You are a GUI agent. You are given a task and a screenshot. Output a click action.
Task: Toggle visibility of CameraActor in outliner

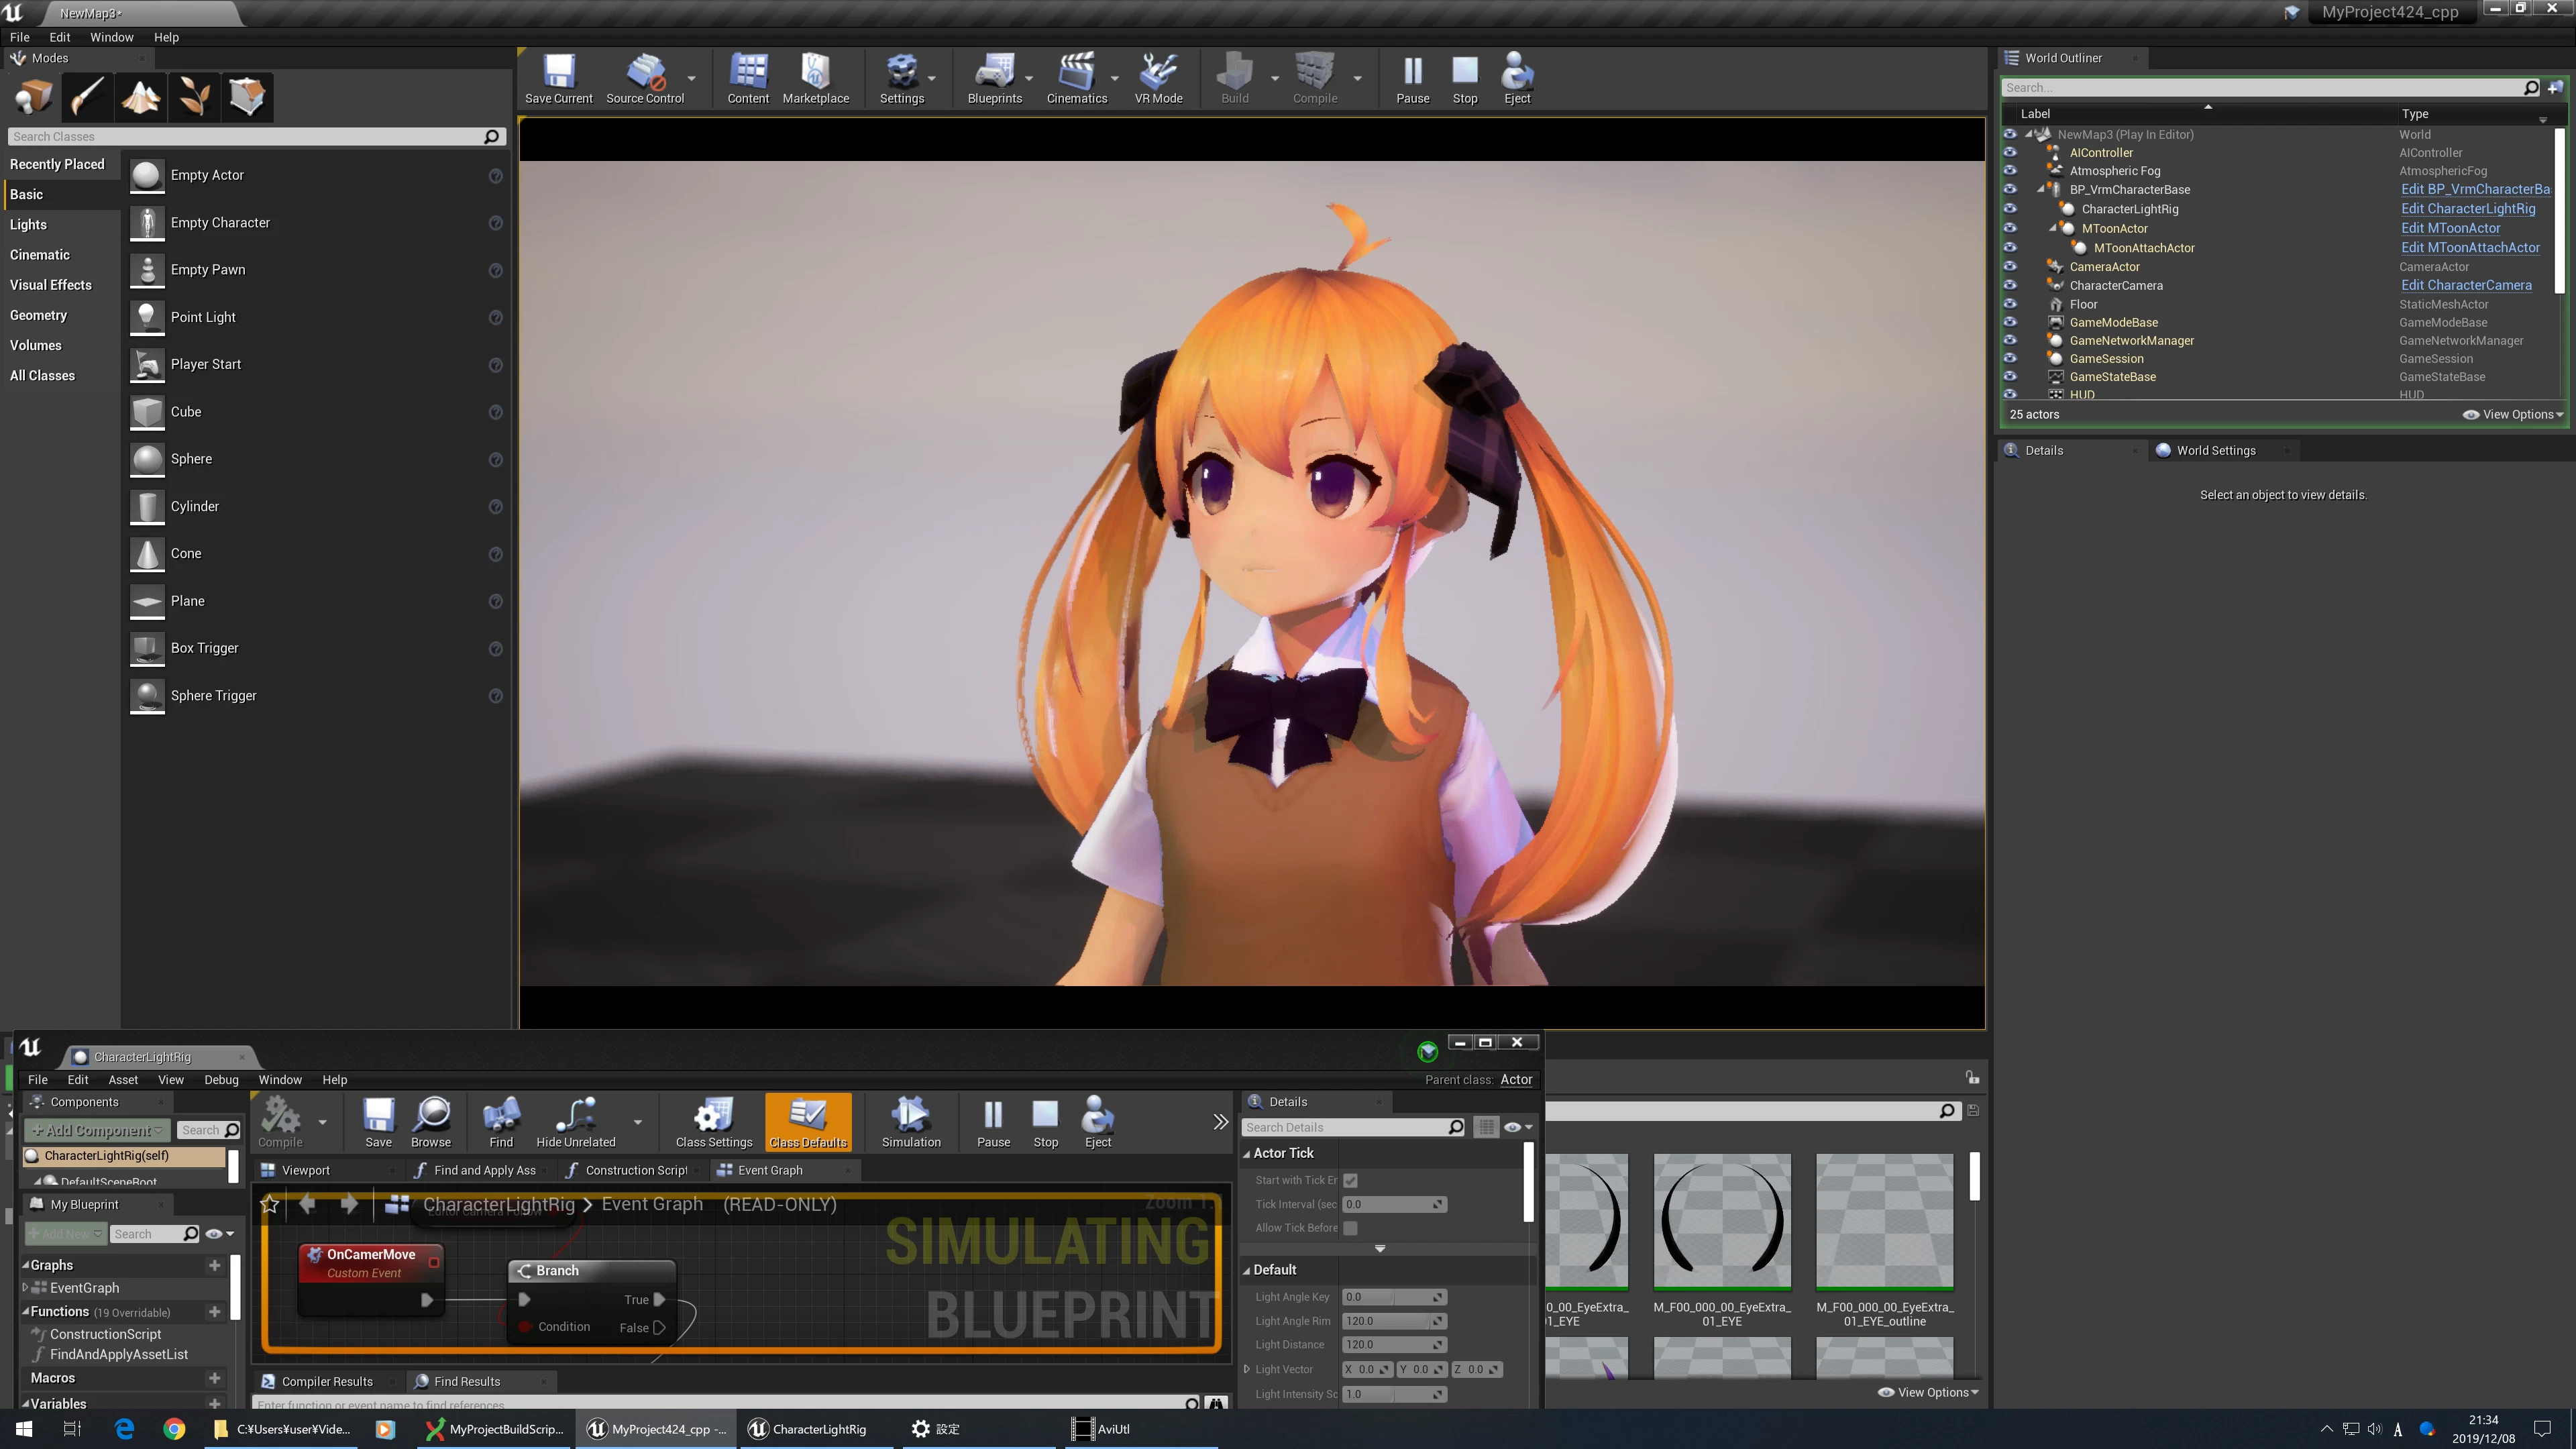2010,266
